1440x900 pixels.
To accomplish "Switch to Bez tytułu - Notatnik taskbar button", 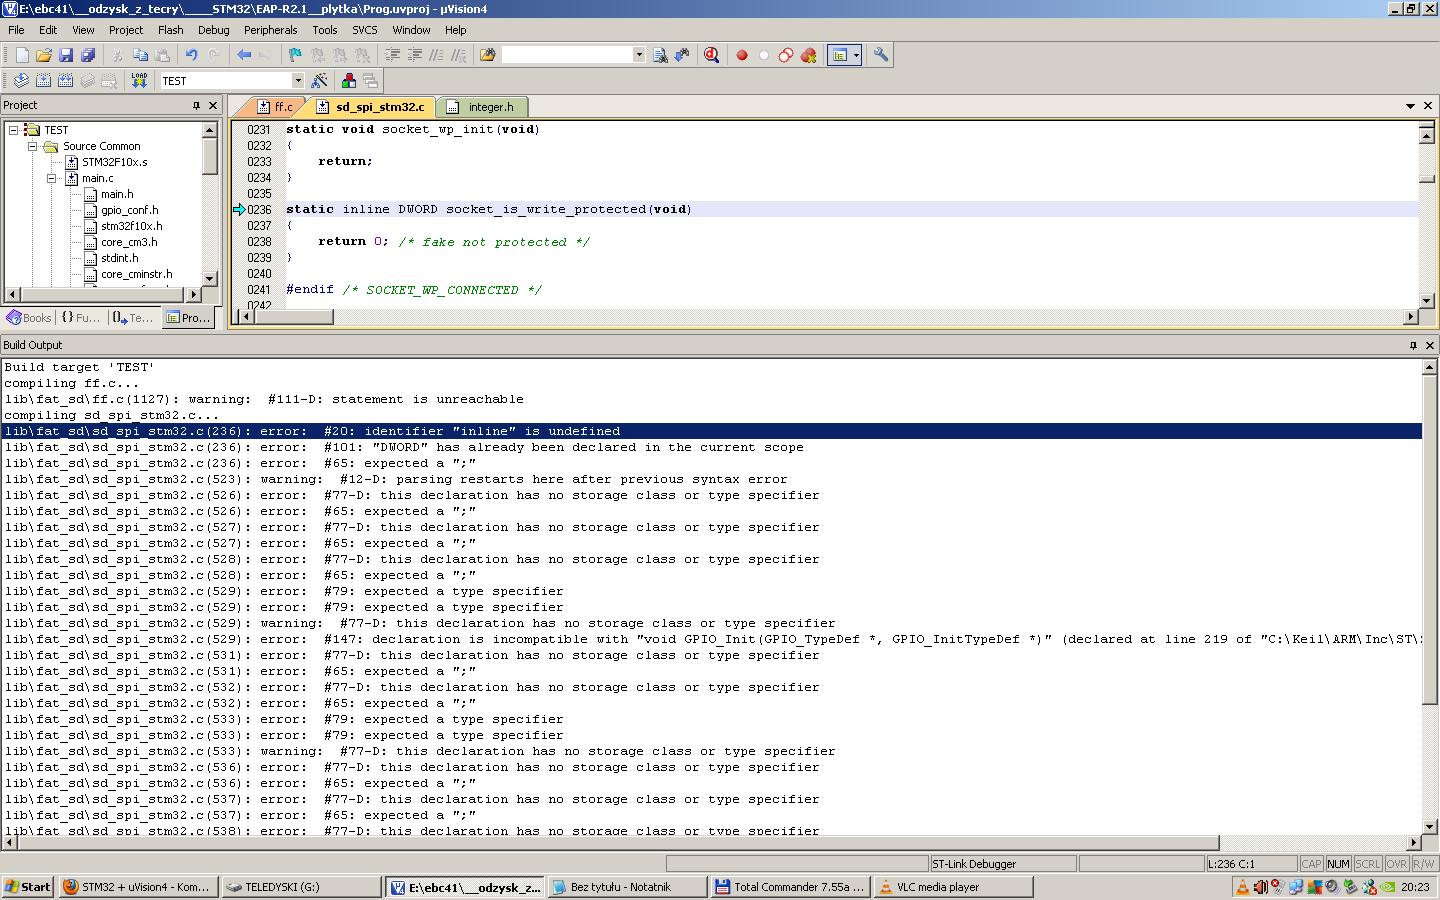I will (627, 887).
